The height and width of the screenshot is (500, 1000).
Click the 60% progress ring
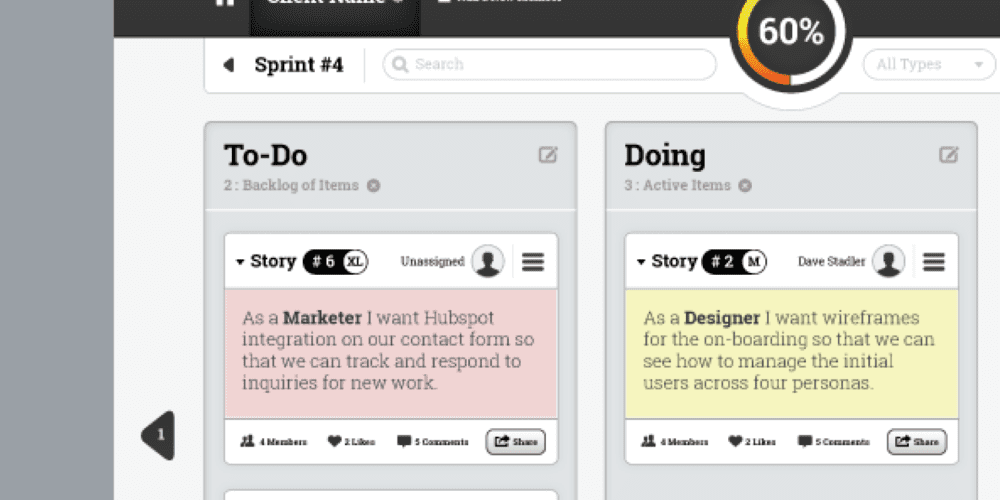click(x=791, y=33)
